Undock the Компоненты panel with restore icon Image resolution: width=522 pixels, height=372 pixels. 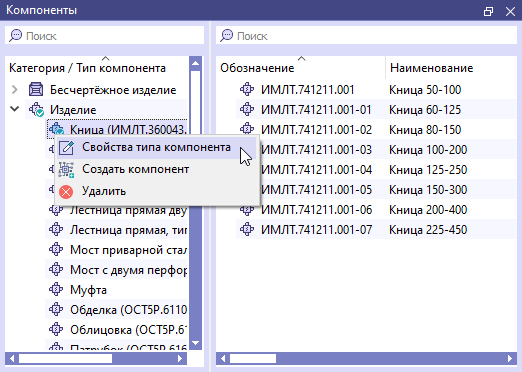coord(488,12)
